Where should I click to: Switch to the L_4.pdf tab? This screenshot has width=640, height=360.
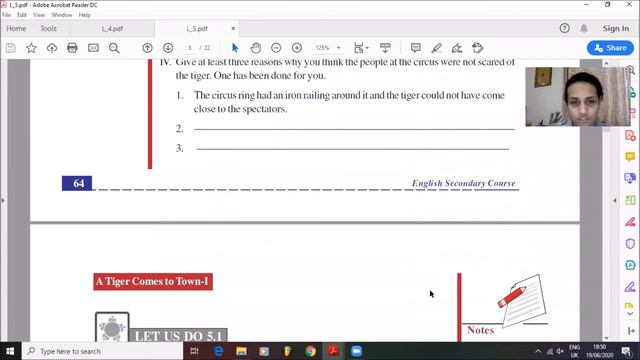pos(112,29)
